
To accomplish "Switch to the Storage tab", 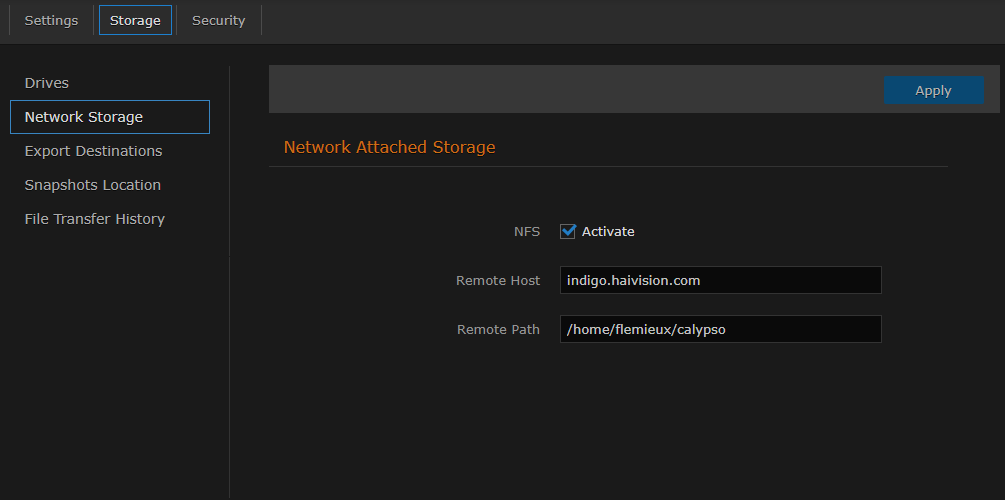I will [135, 21].
